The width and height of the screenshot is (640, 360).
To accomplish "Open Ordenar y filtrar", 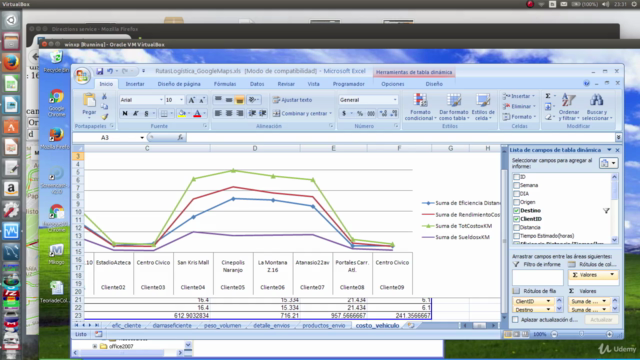I will (569, 107).
